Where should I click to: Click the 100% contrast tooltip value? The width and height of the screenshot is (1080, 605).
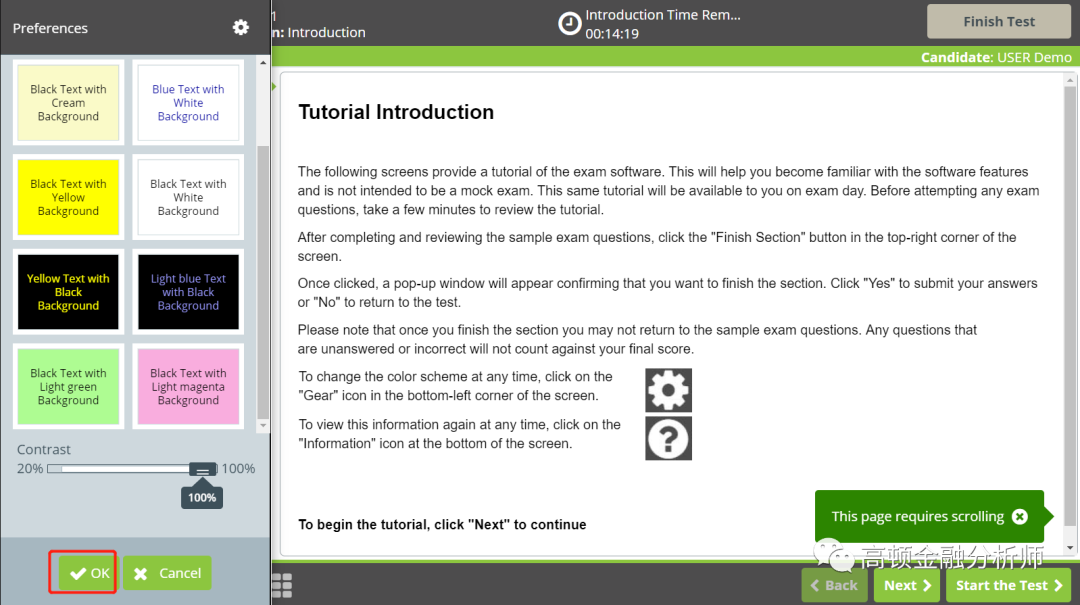[202, 498]
